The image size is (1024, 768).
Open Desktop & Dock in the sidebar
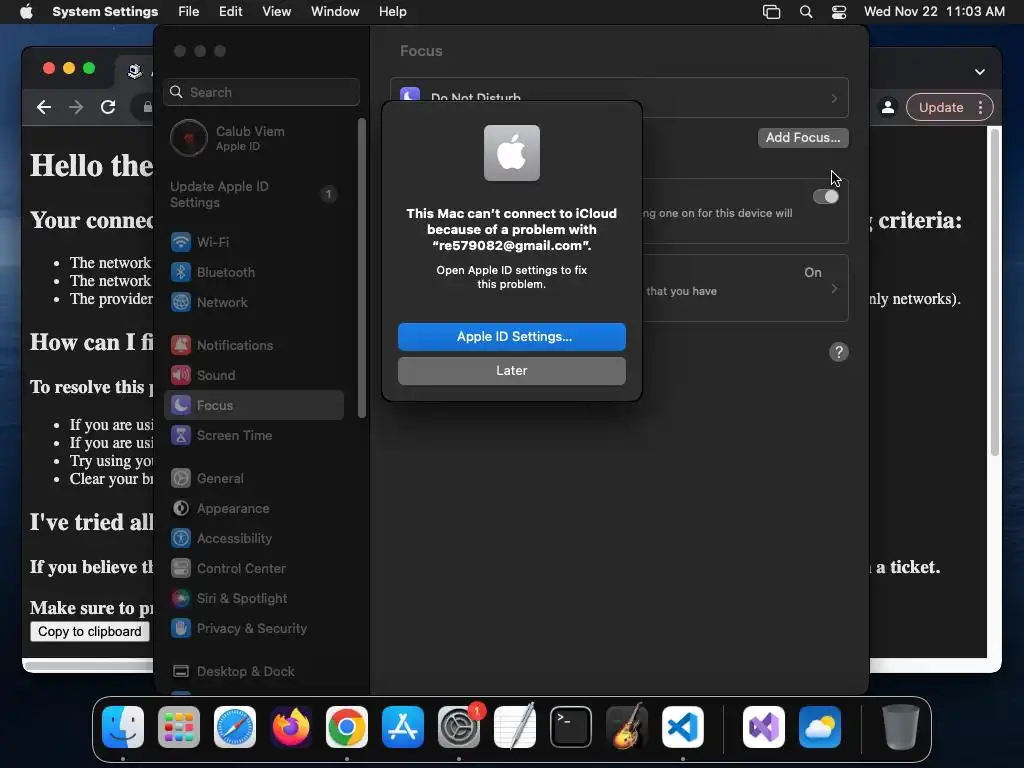253,672
